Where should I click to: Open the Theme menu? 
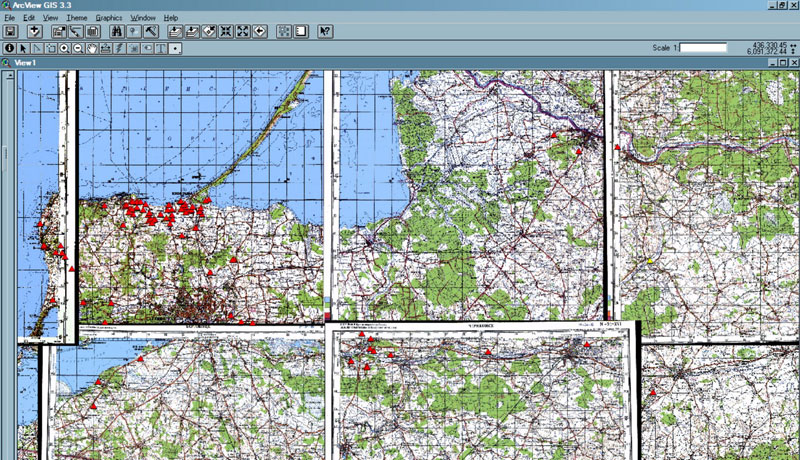click(x=77, y=18)
